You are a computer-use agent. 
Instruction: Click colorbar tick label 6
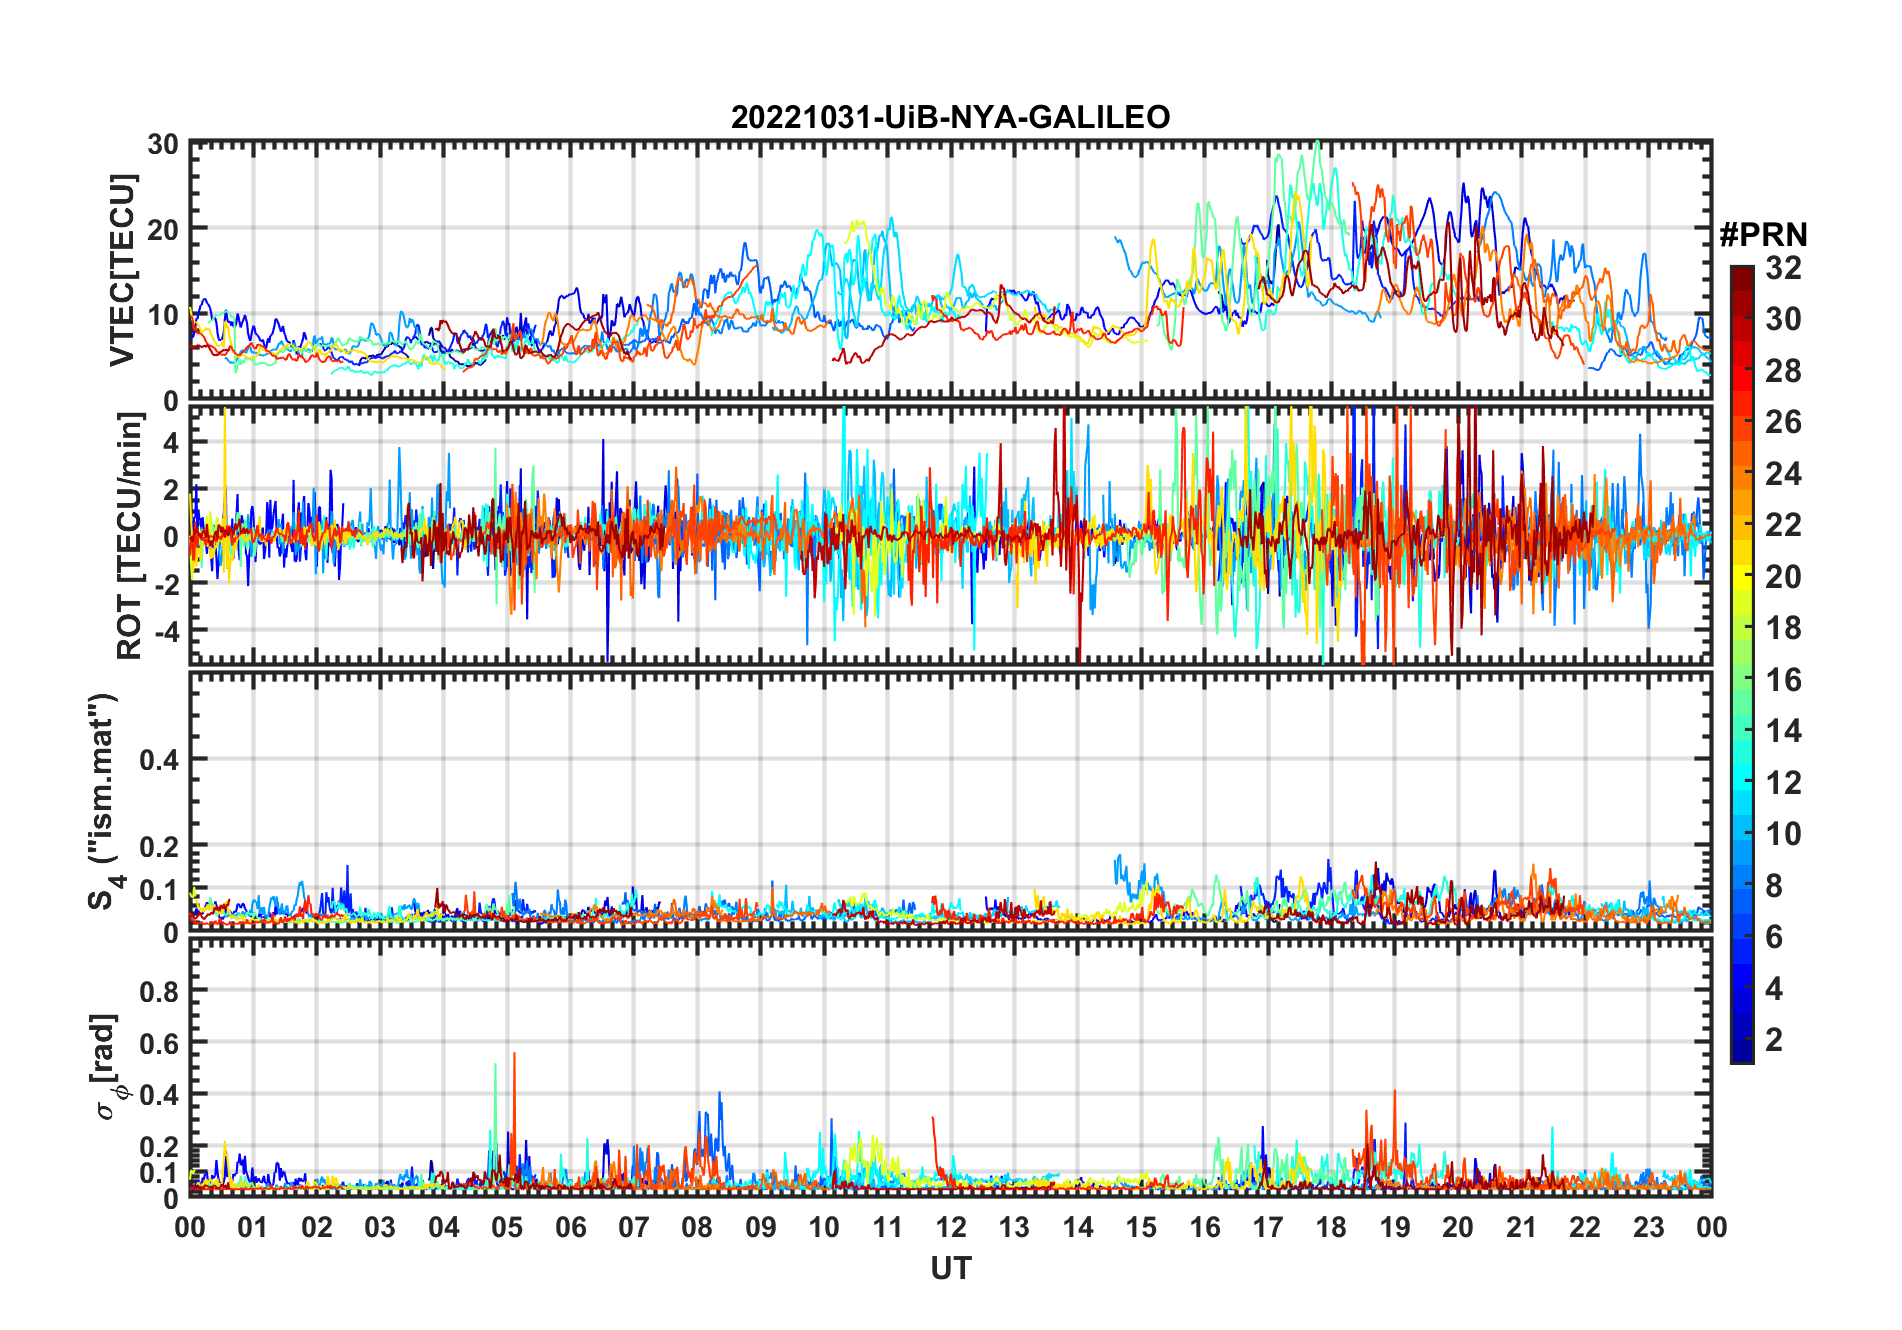tap(1774, 937)
